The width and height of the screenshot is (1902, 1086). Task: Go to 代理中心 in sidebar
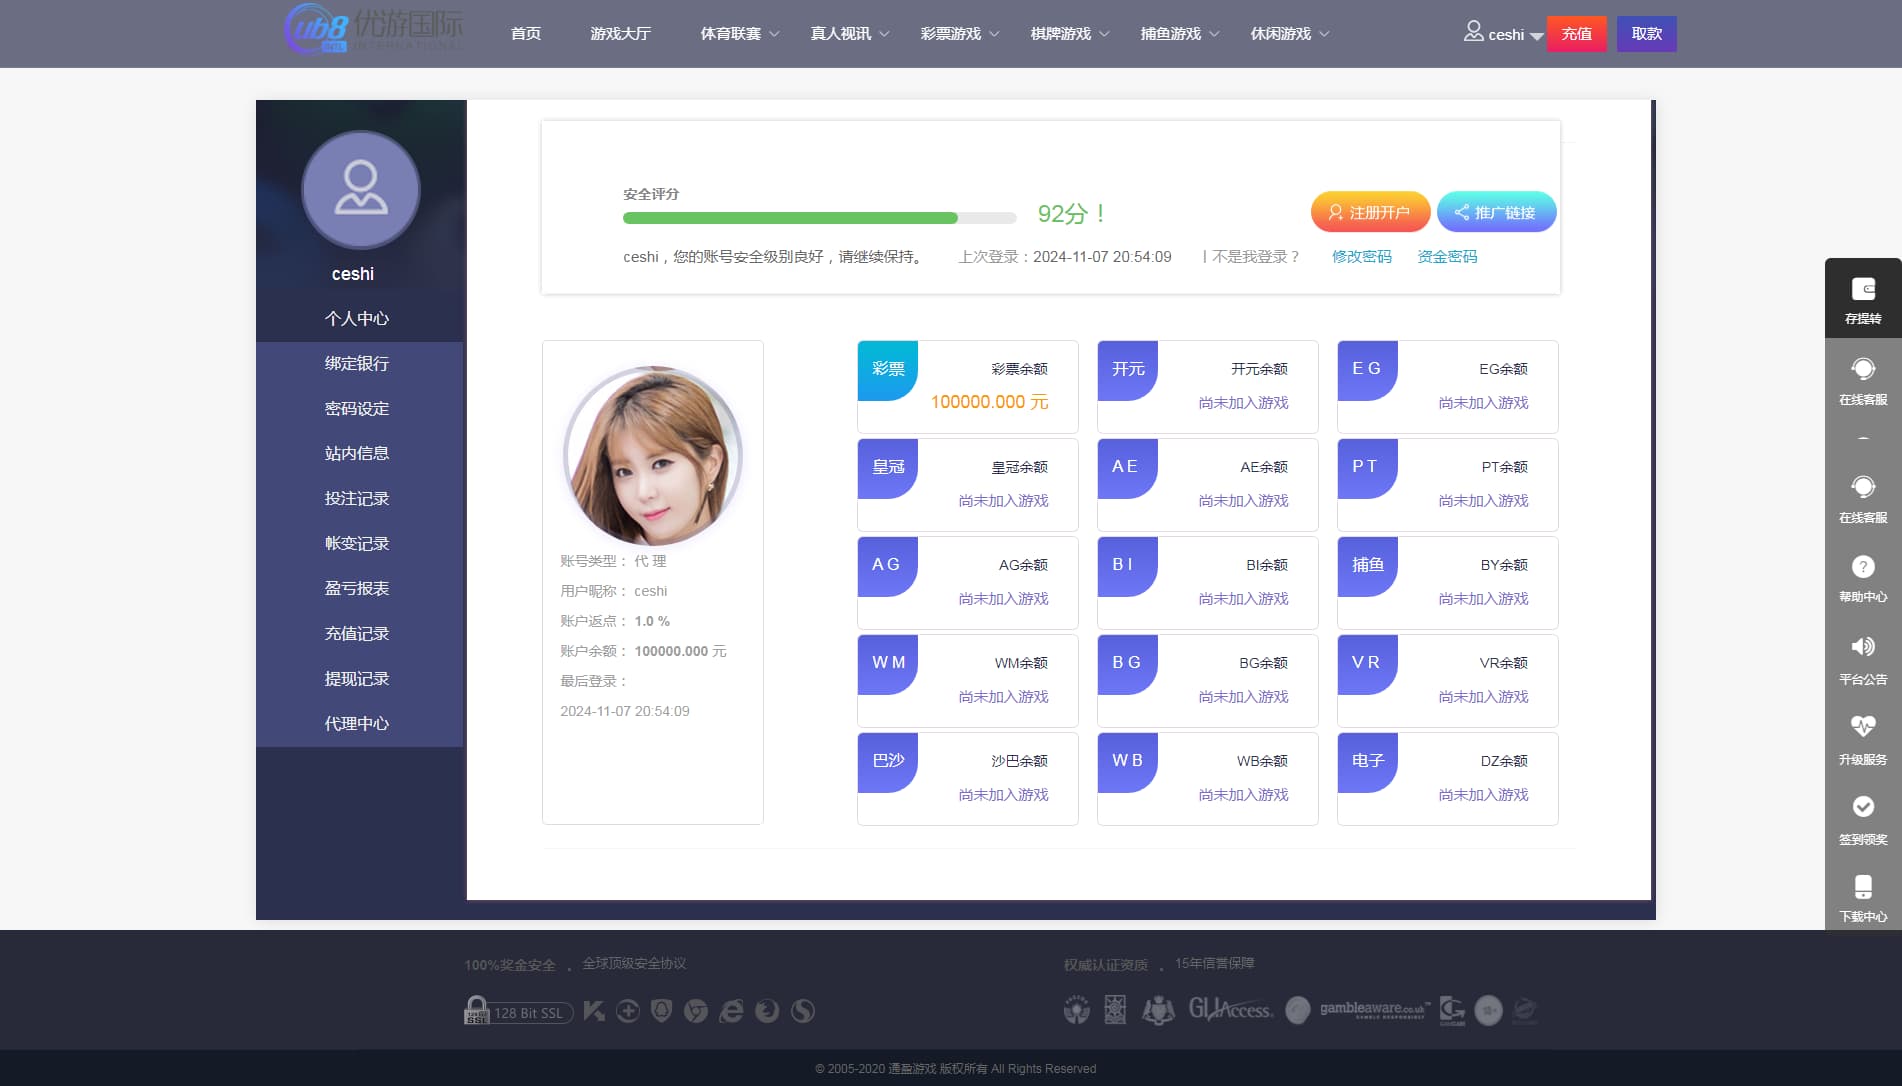[357, 724]
